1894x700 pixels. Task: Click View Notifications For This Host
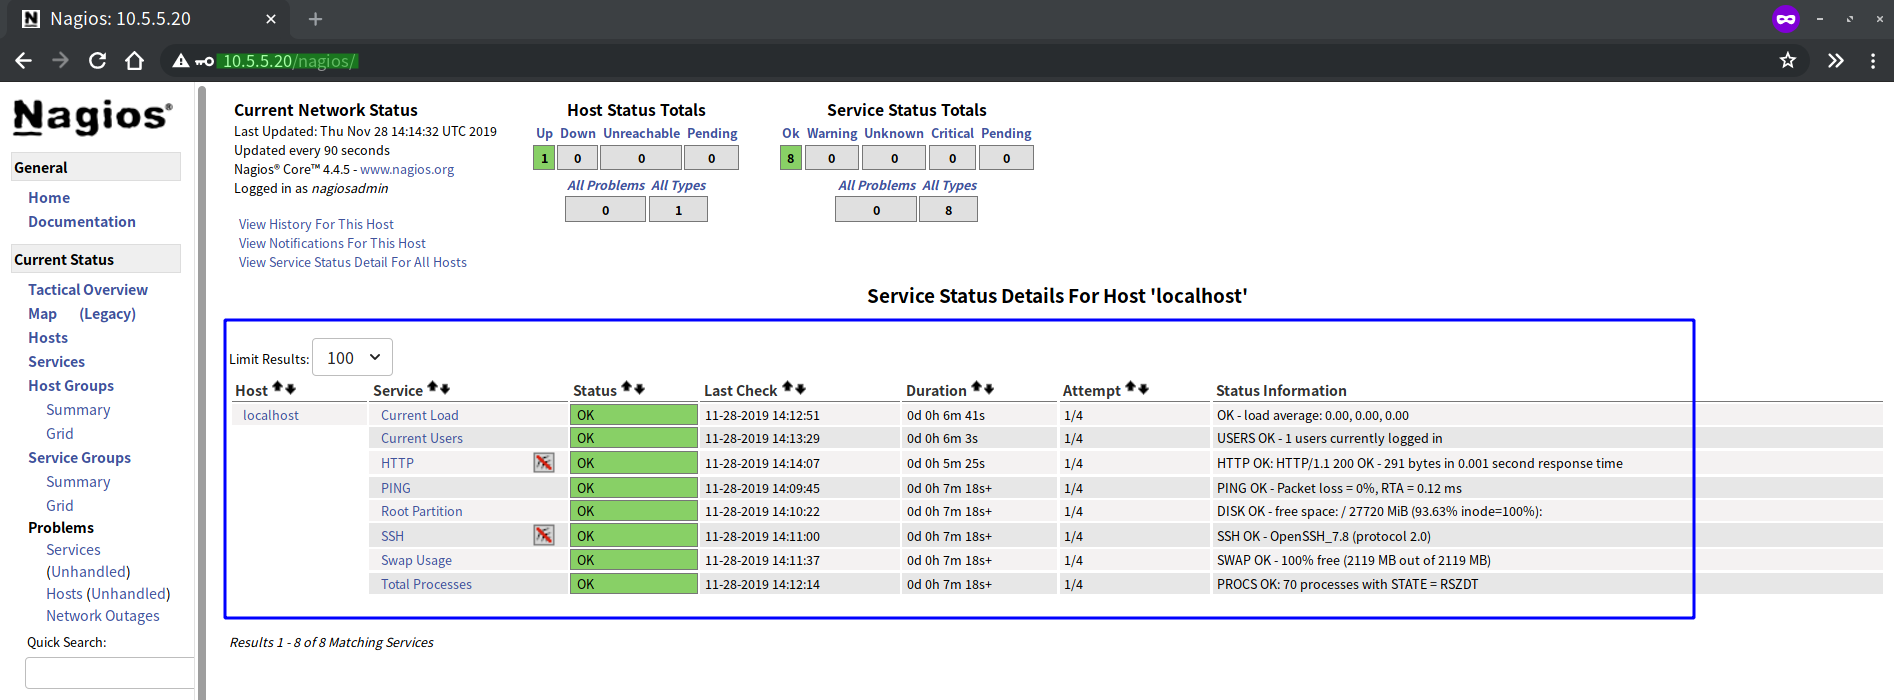coord(332,243)
